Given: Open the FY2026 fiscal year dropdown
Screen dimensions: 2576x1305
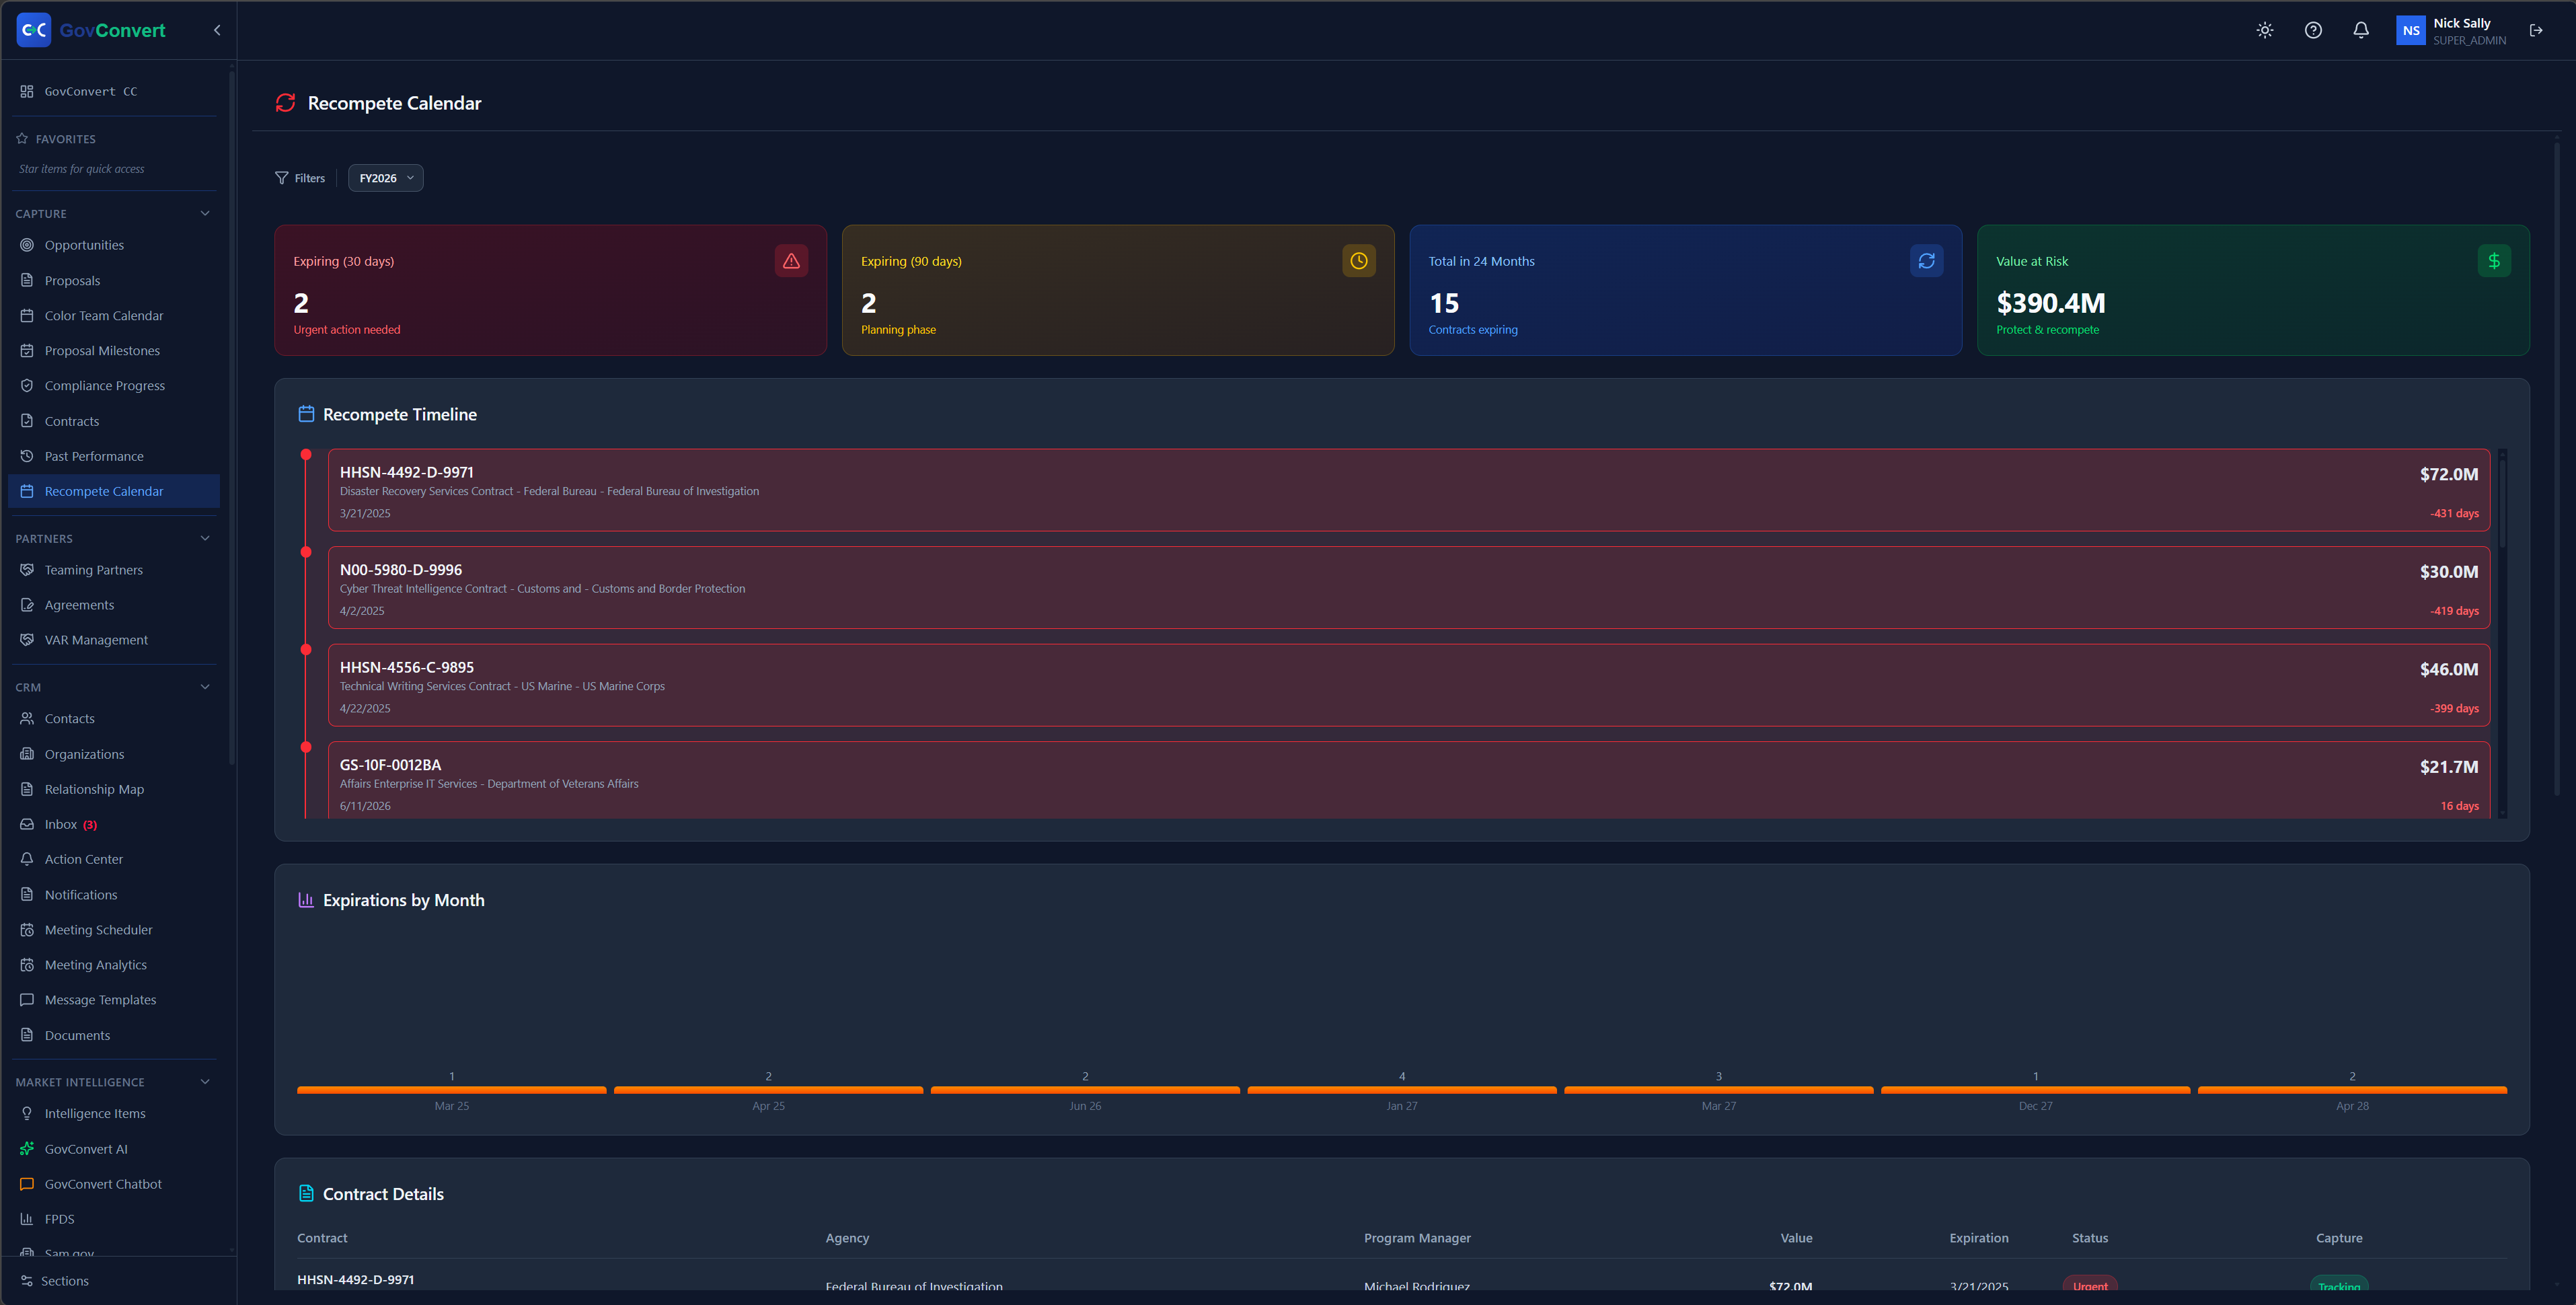Looking at the screenshot, I should click(x=385, y=178).
